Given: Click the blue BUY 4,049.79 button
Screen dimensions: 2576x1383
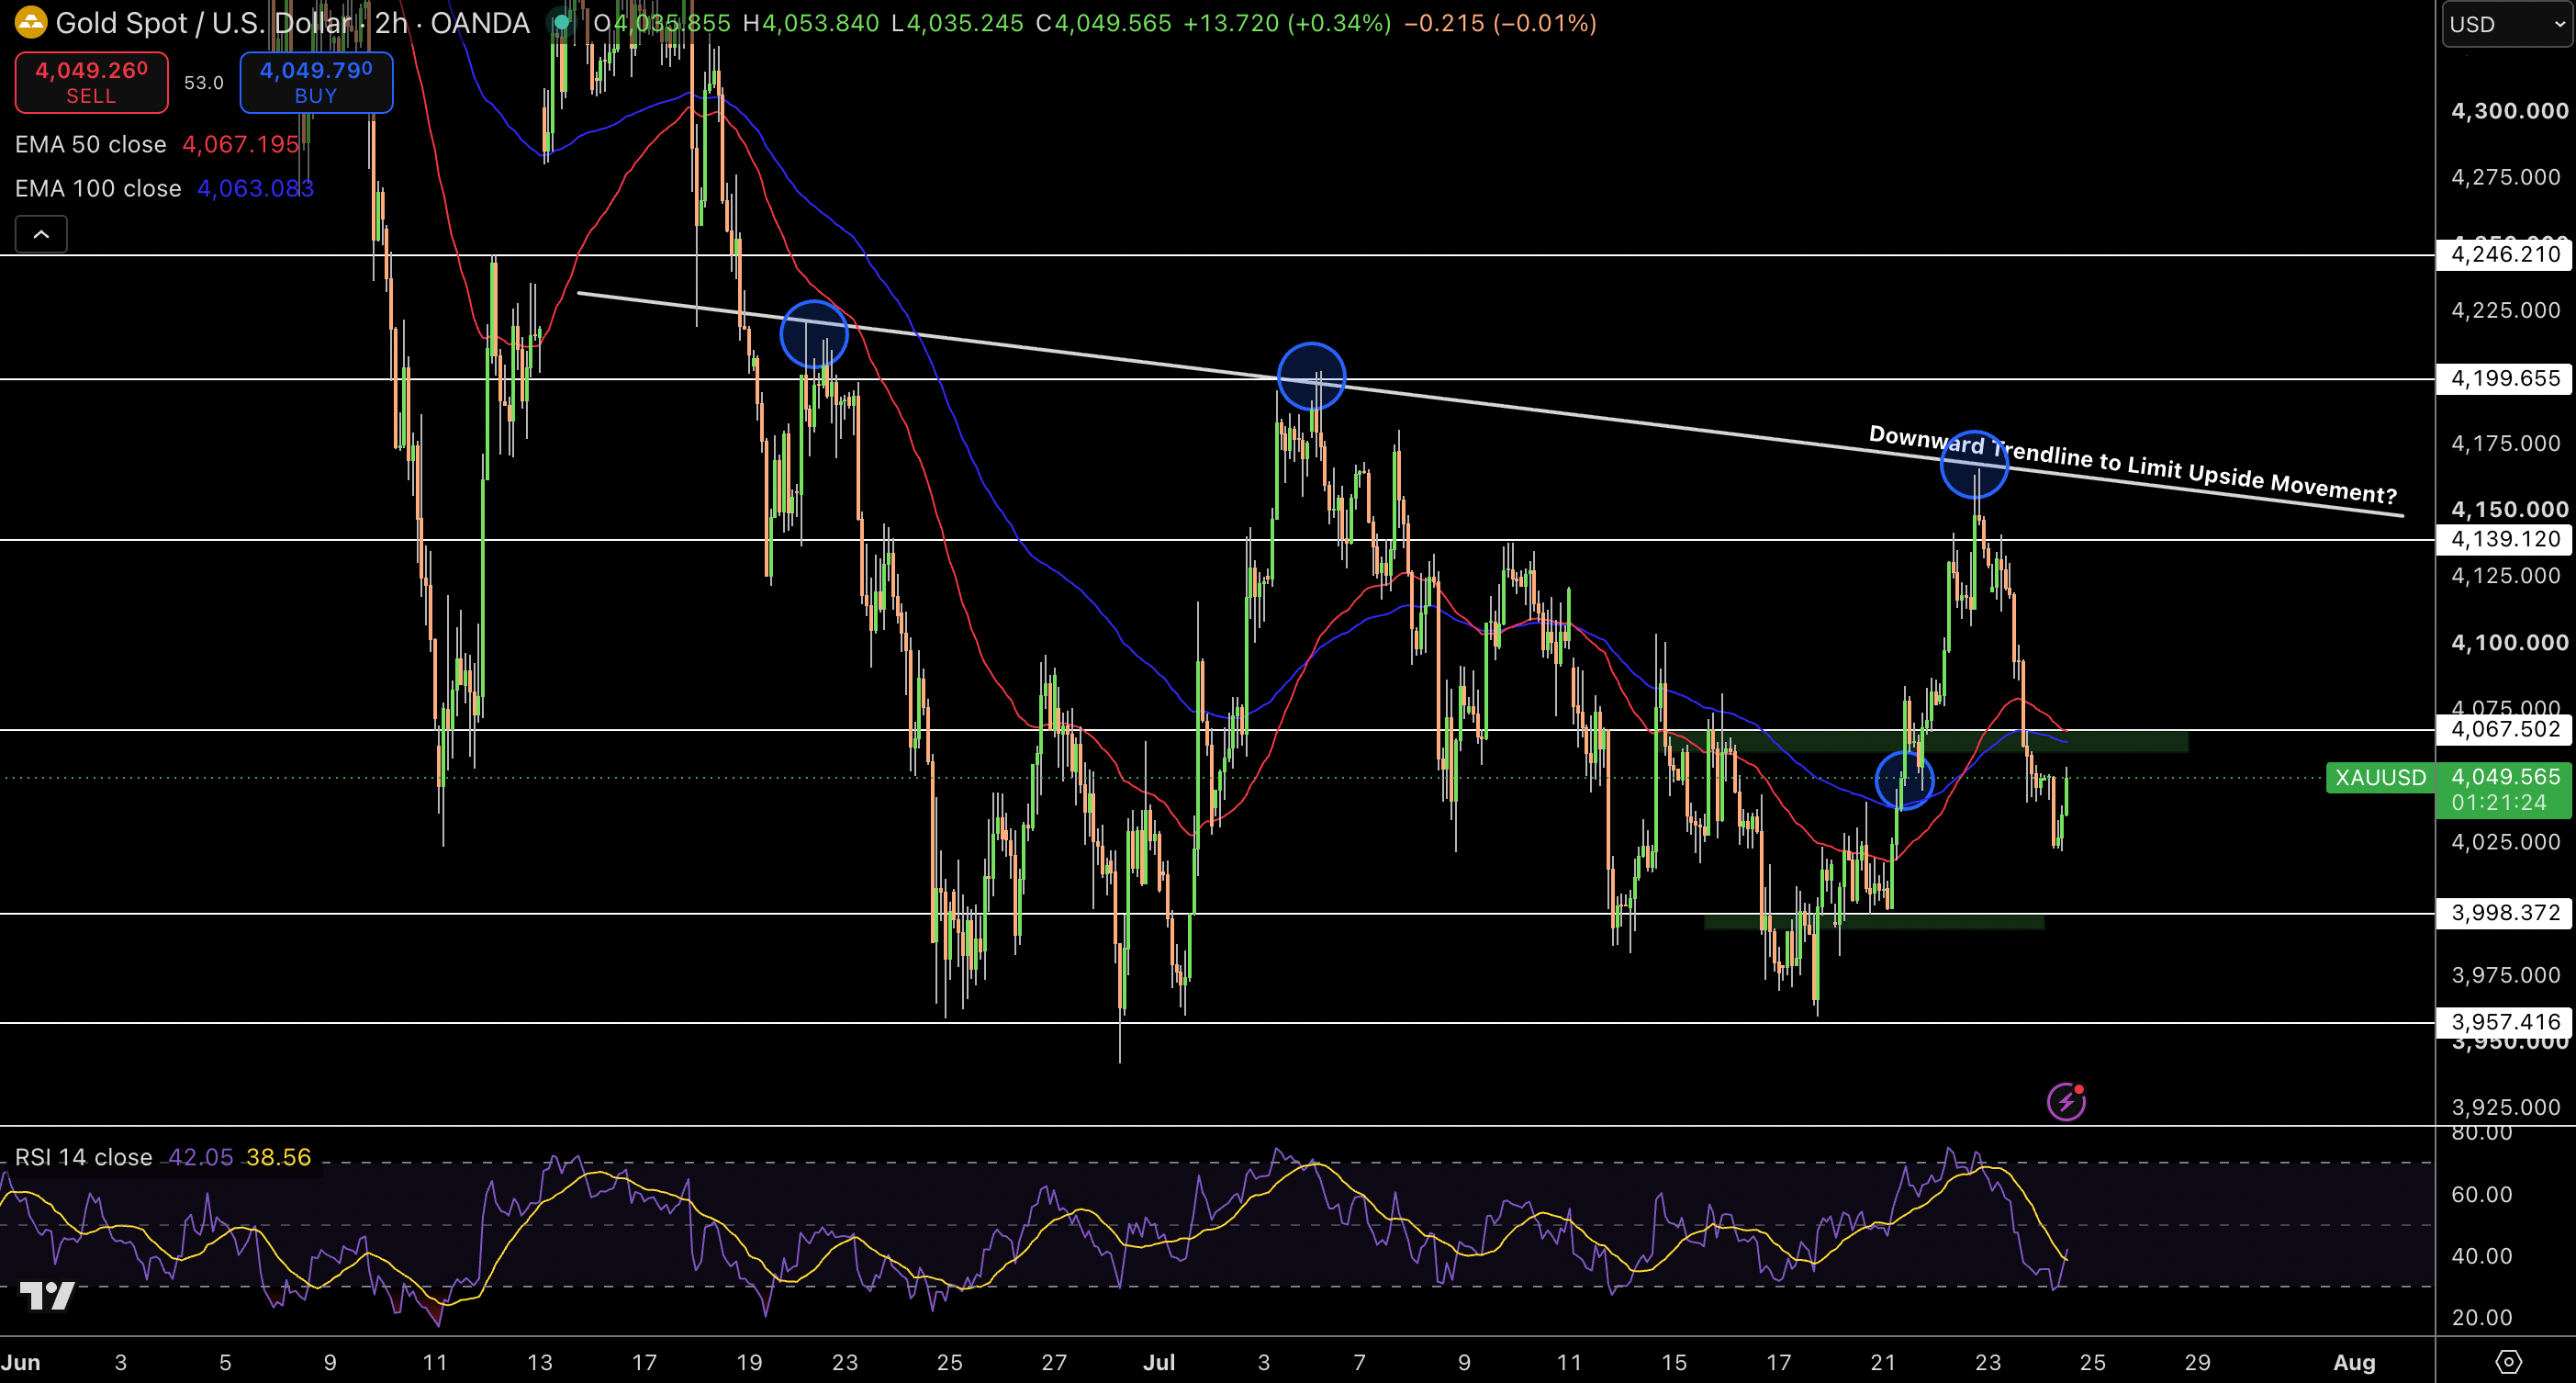Looking at the screenshot, I should [x=316, y=83].
